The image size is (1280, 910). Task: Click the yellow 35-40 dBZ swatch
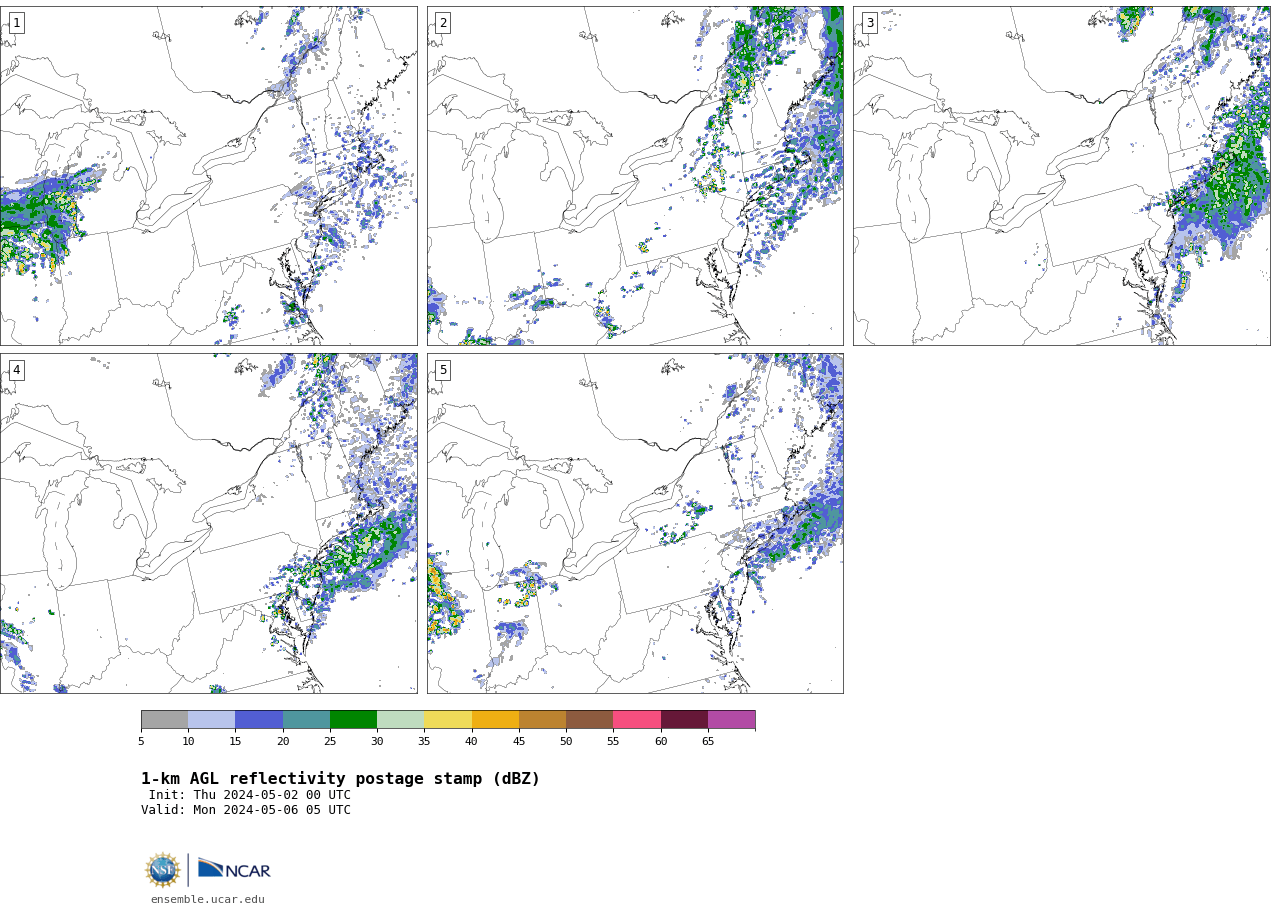click(x=448, y=720)
